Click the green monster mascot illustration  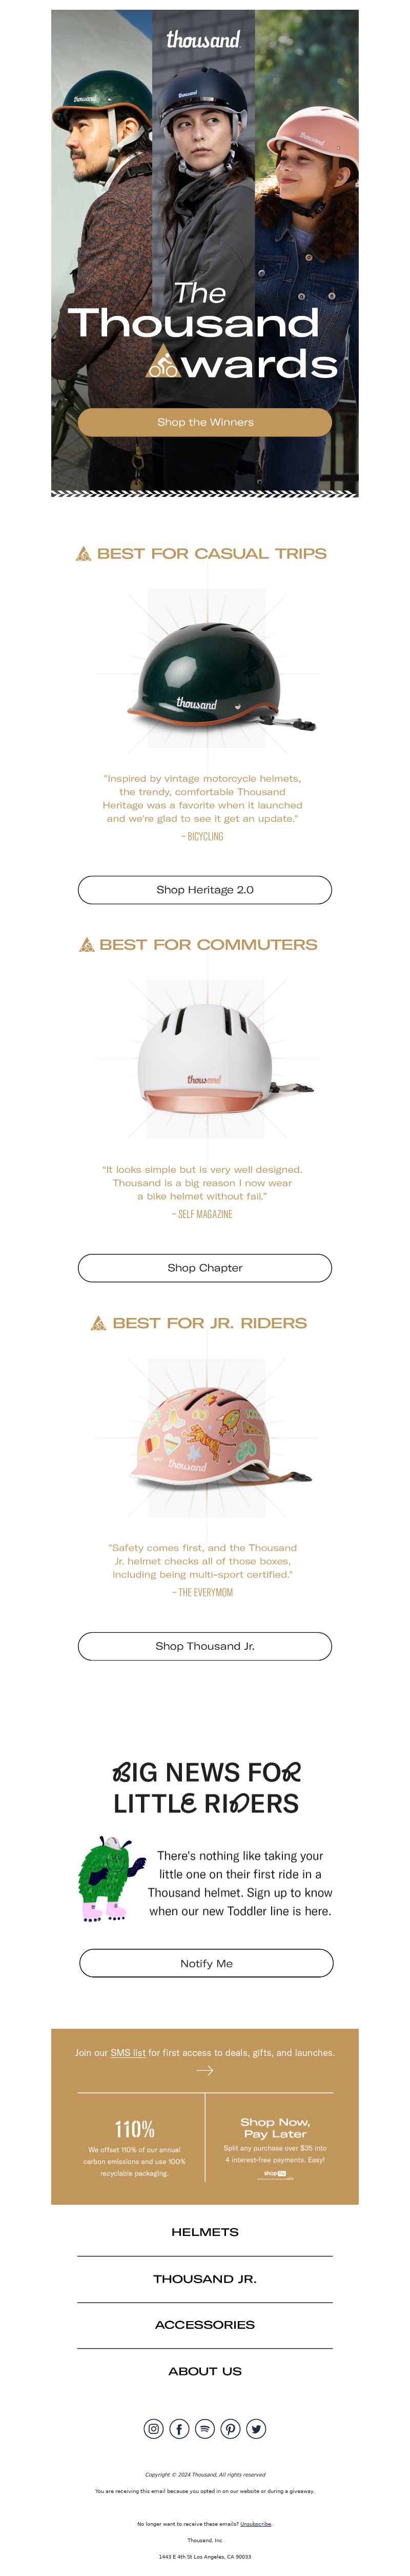click(x=105, y=1878)
